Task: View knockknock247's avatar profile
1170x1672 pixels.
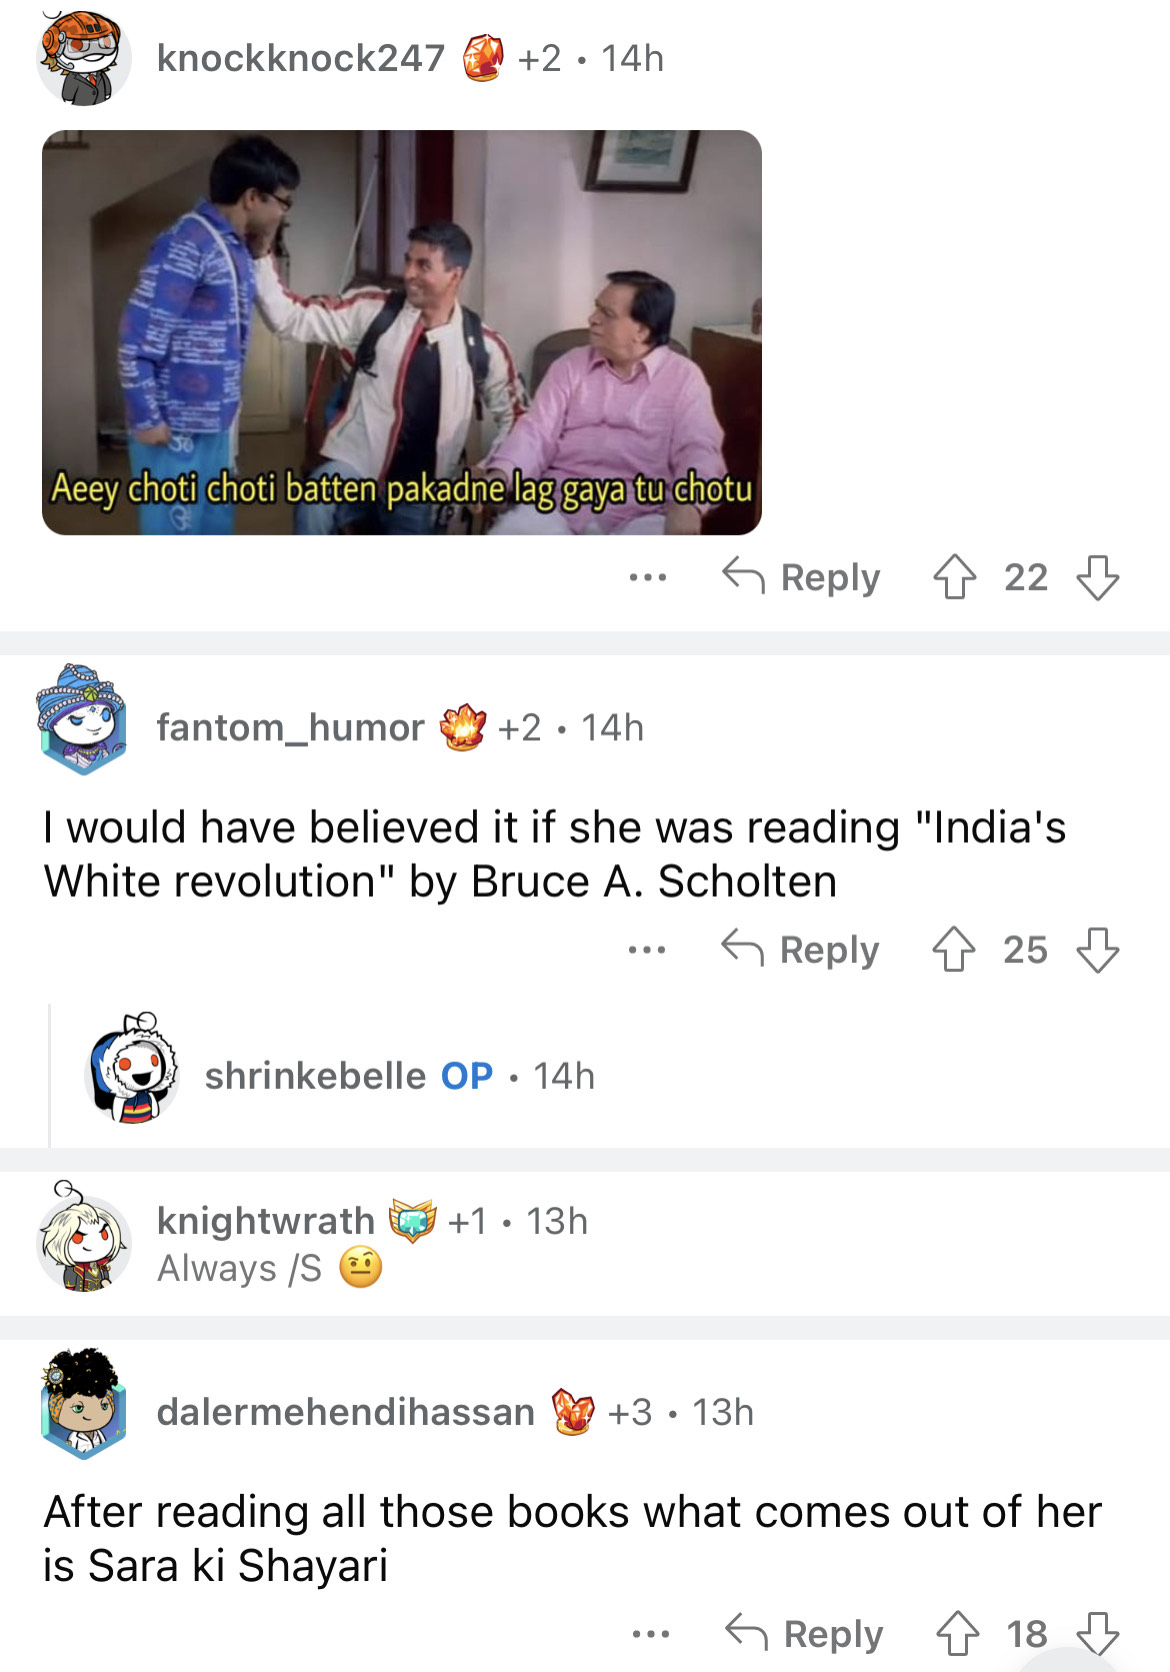Action: 84,58
